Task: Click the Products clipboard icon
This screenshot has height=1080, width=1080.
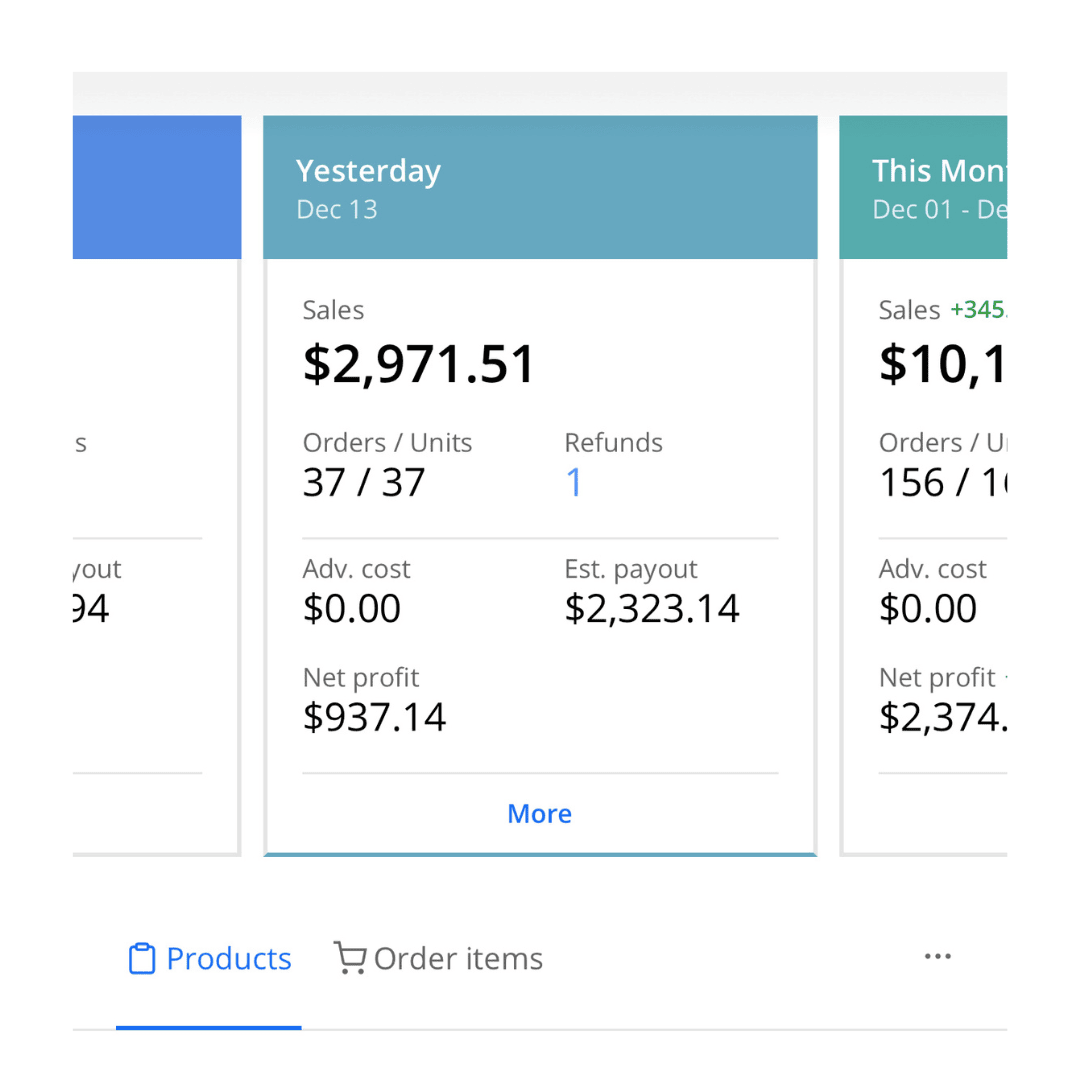Action: 143,959
